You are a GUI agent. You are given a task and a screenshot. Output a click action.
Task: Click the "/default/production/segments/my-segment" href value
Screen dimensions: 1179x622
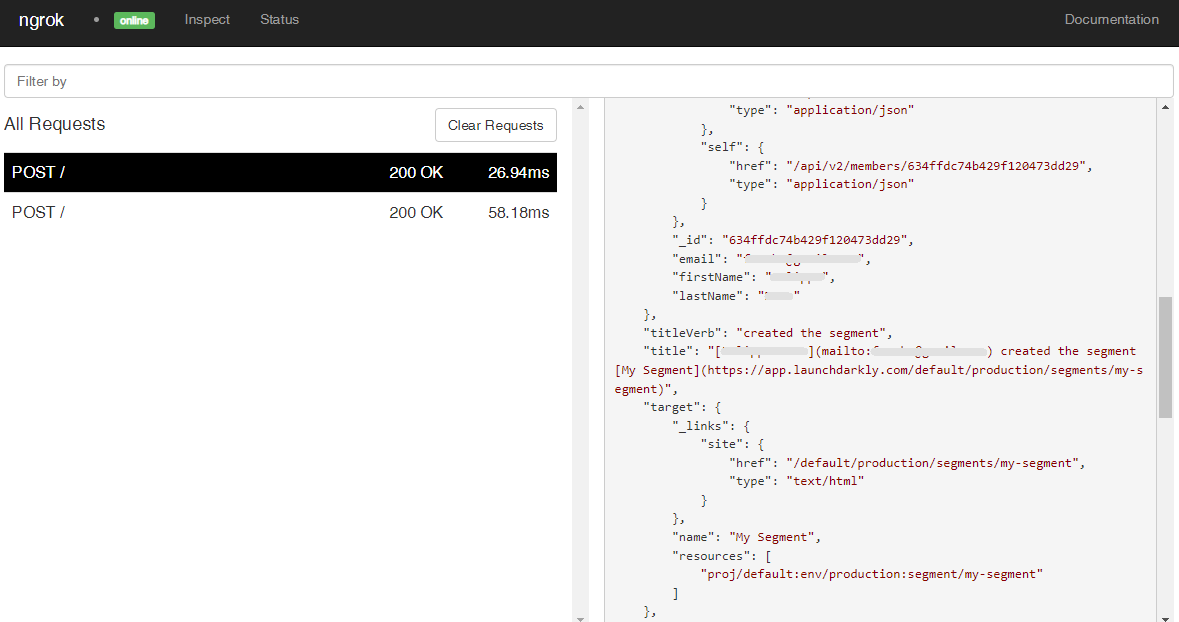point(932,463)
